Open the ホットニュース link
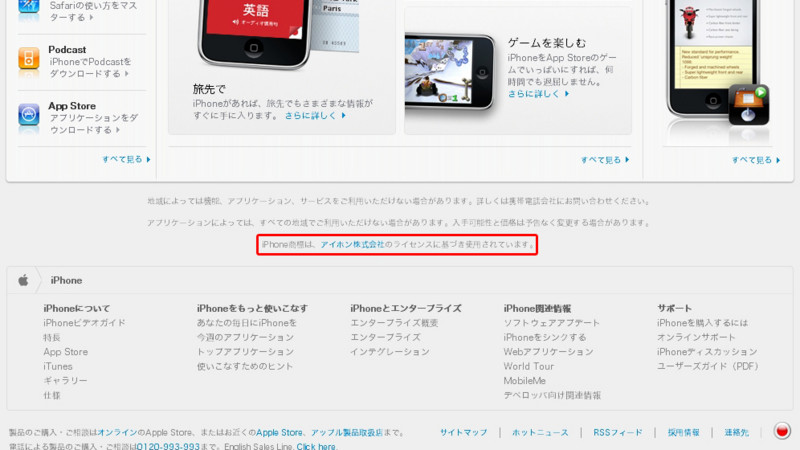 pyautogui.click(x=540, y=433)
